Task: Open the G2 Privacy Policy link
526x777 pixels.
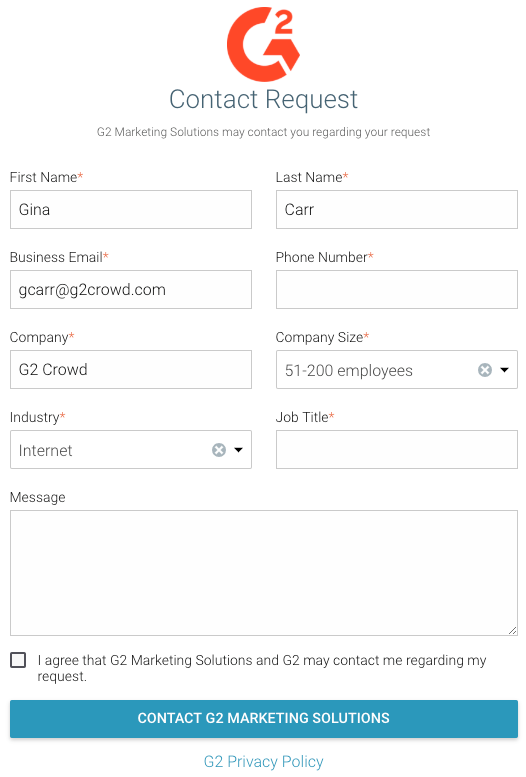Action: 263,761
